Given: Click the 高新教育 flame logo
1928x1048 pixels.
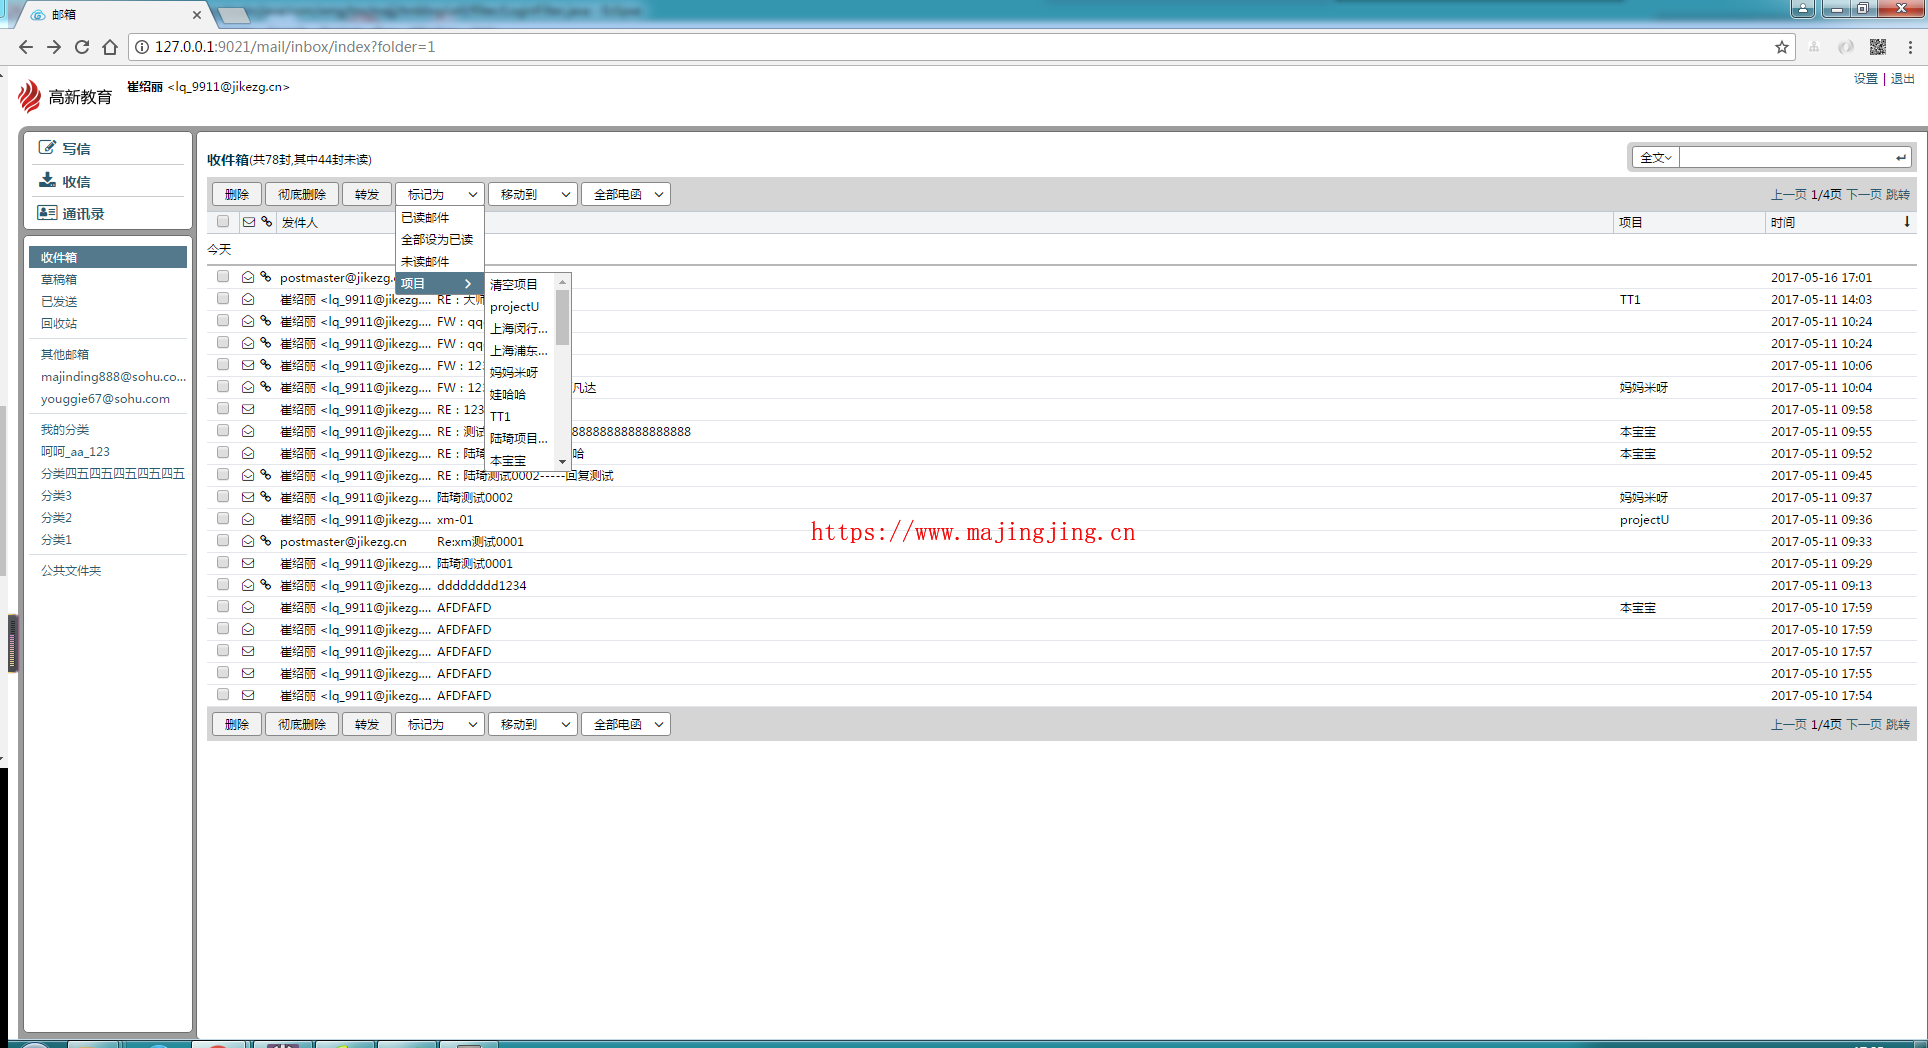Looking at the screenshot, I should pos(30,96).
